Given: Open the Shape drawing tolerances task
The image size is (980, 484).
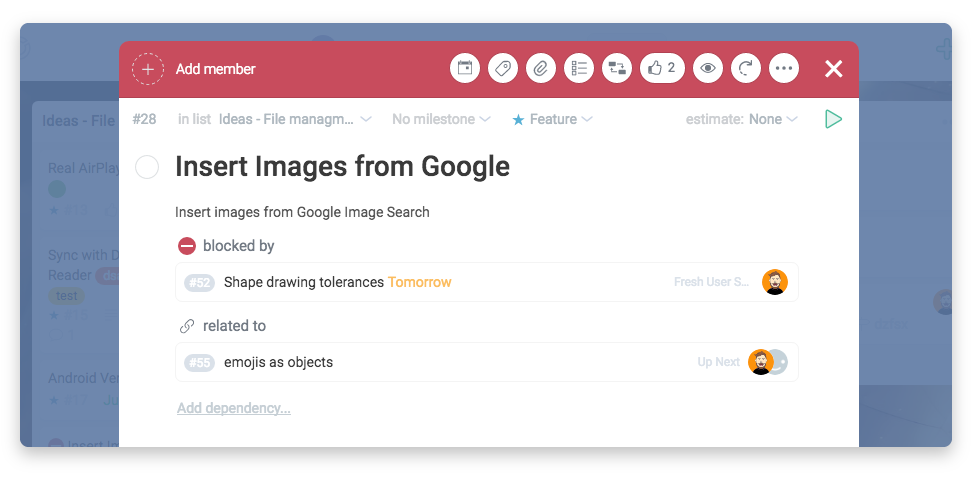Looking at the screenshot, I should tap(304, 282).
